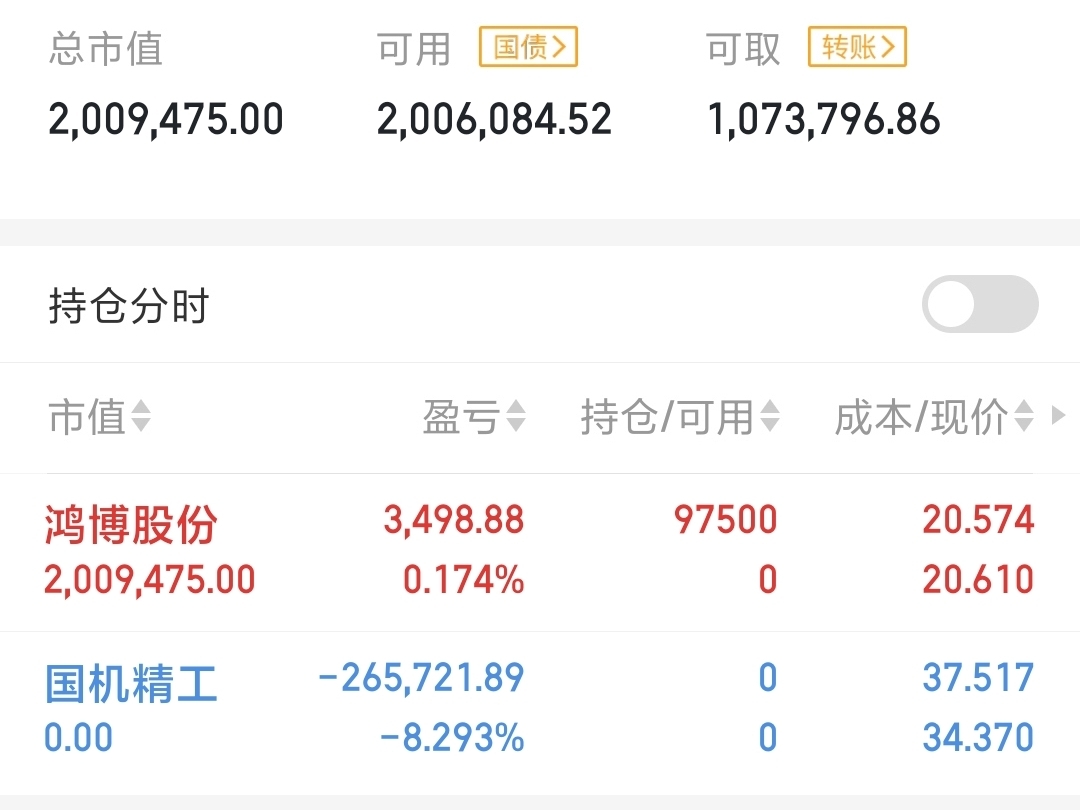Open the 国机精工 holding row
The image size is (1080, 810).
coord(540,712)
